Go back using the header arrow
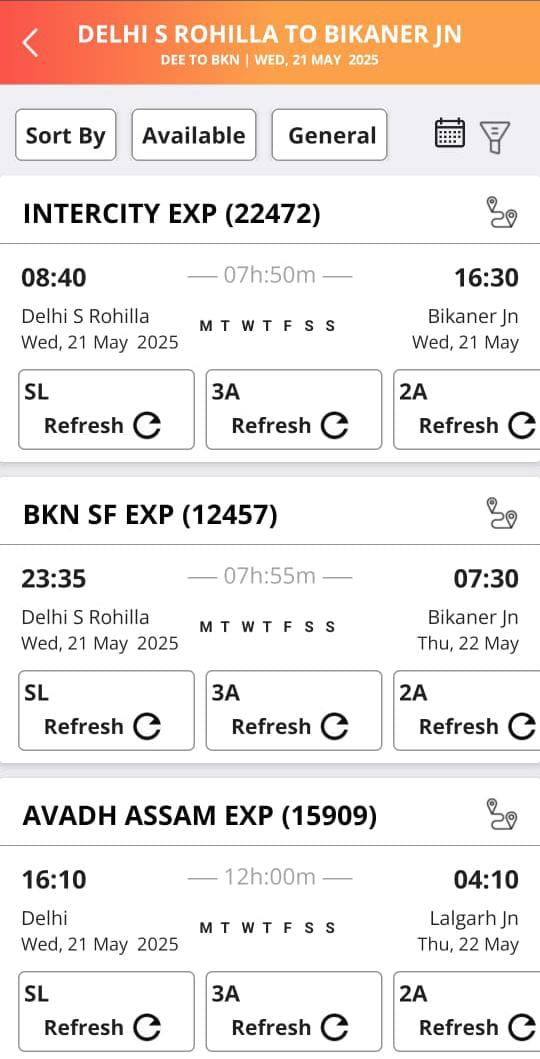Screen dimensions: 540x1059 [30, 43]
